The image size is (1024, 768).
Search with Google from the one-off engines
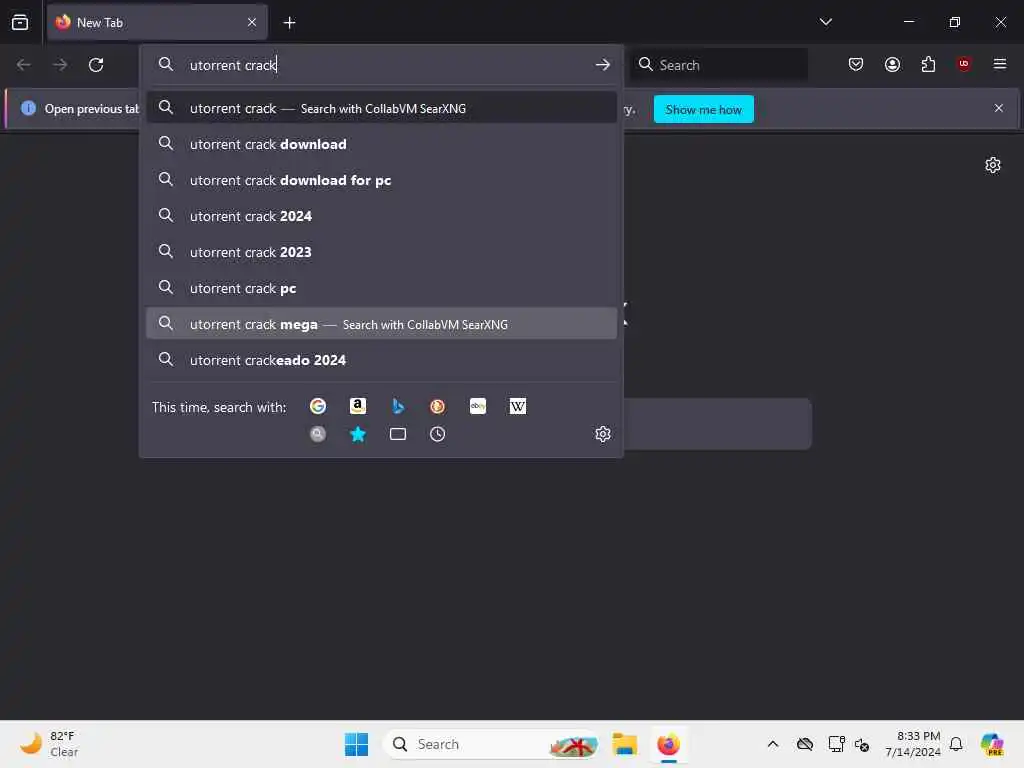pos(317,406)
